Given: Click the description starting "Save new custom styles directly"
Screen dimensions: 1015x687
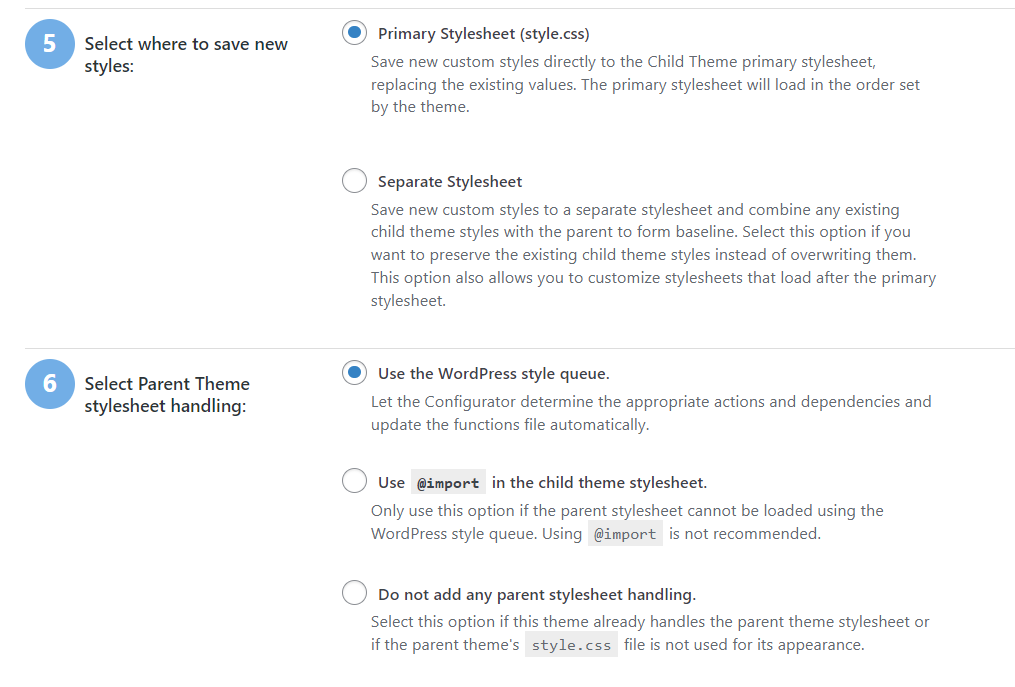Looking at the screenshot, I should pos(645,84).
